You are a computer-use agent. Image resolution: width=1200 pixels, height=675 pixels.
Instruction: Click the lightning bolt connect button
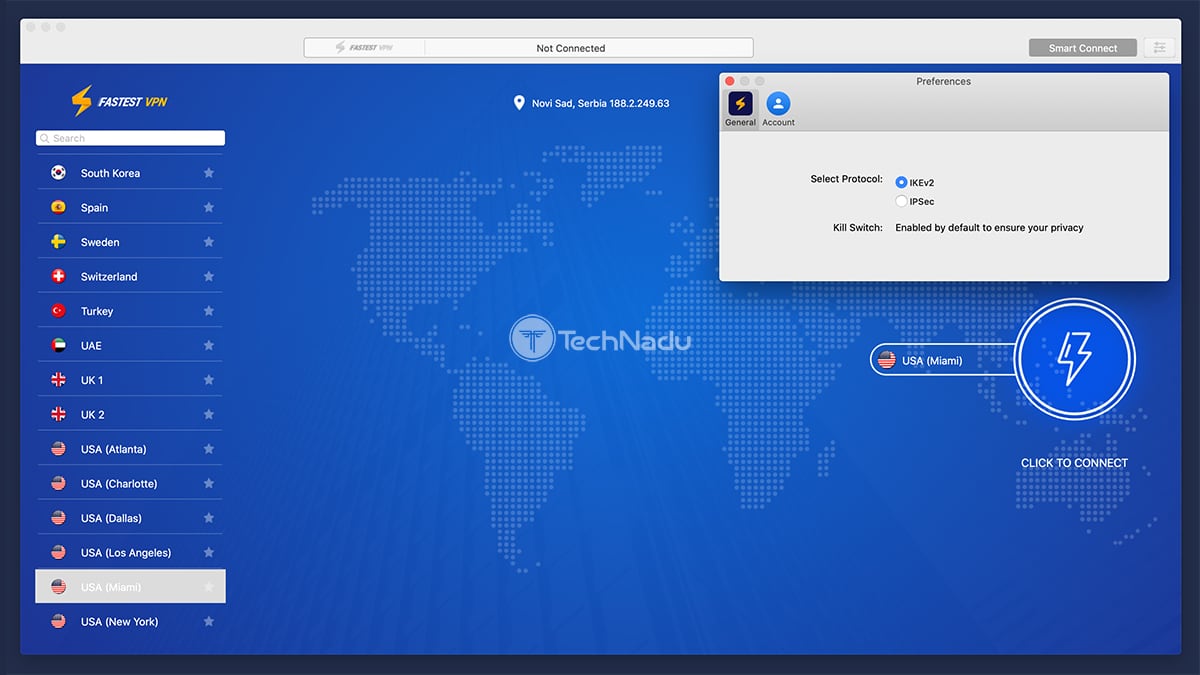[x=1074, y=359]
